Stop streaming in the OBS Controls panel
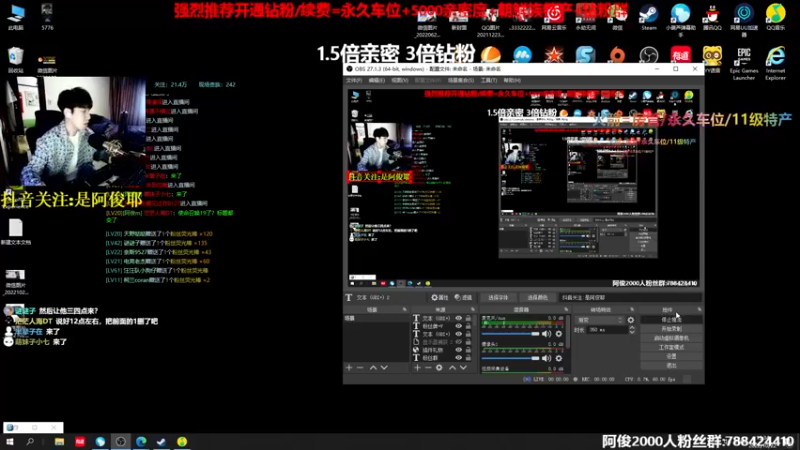800x450 pixels. point(671,320)
